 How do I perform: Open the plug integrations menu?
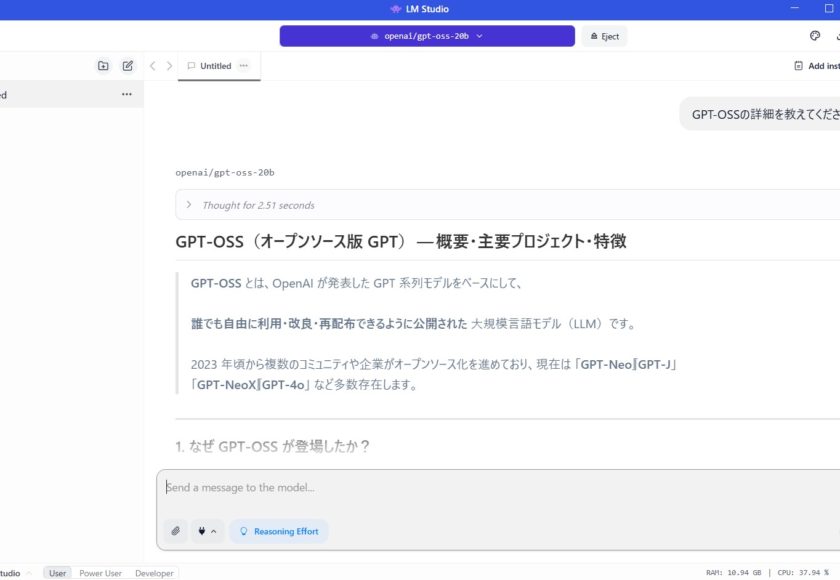(207, 531)
